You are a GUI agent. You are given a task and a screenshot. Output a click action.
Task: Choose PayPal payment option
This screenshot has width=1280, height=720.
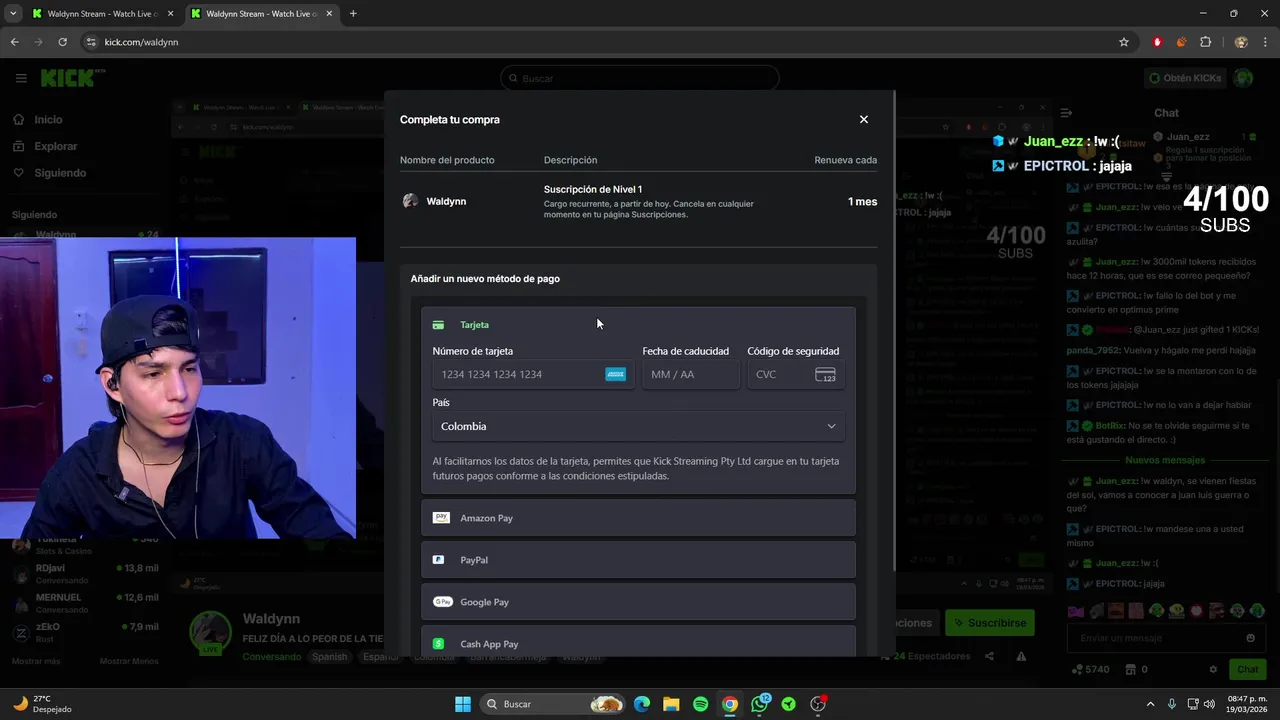pyautogui.click(x=638, y=560)
